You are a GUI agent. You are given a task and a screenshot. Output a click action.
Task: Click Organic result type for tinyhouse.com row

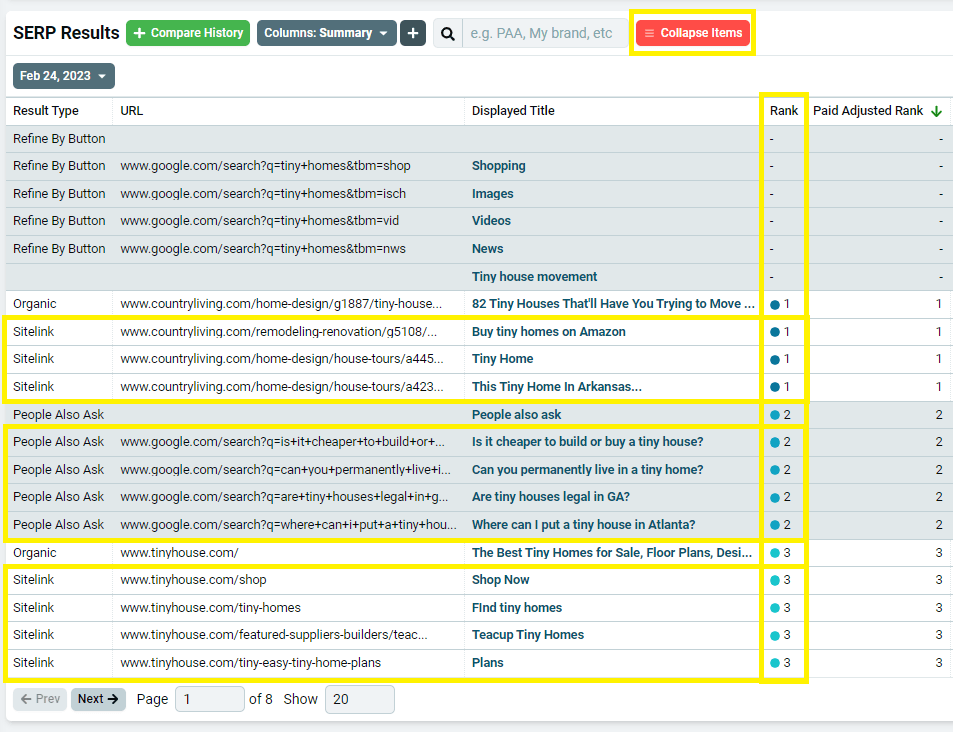pos(35,553)
